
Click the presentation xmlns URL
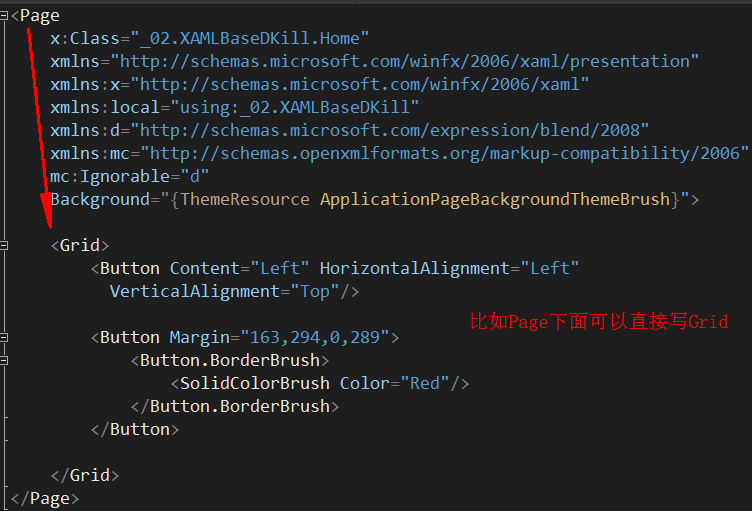405,61
